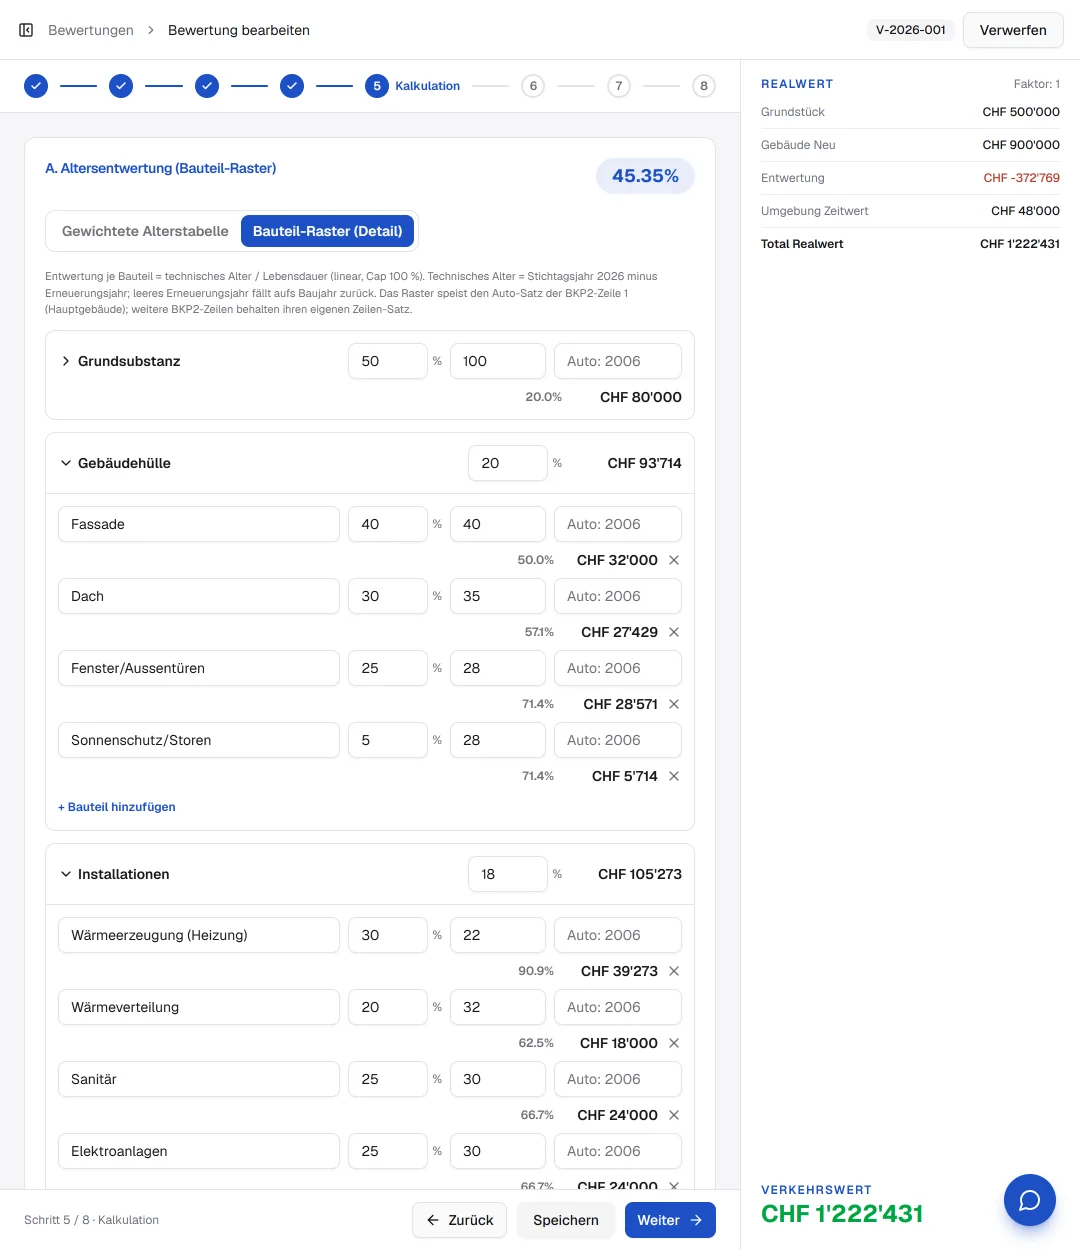
Task: Go to completed step 1
Action: pyautogui.click(x=36, y=86)
